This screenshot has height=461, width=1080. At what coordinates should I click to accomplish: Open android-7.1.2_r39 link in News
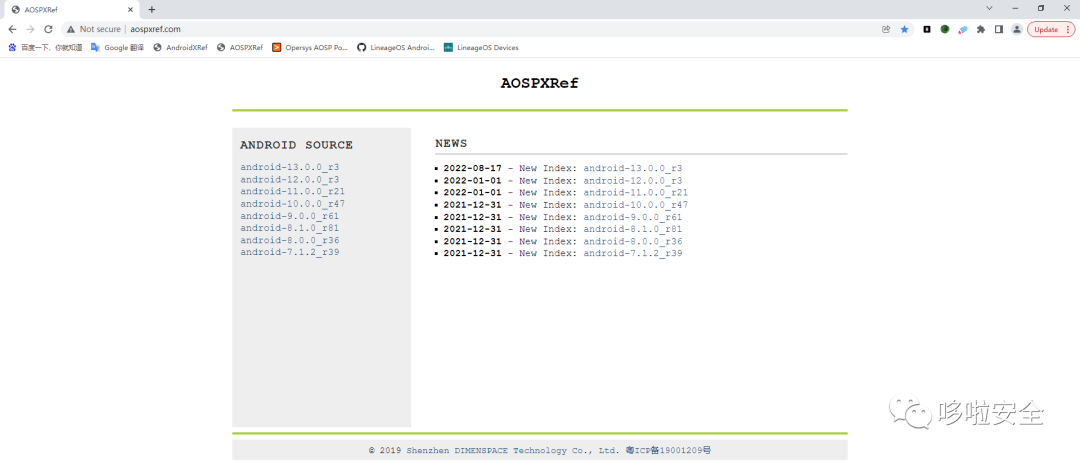pos(633,254)
